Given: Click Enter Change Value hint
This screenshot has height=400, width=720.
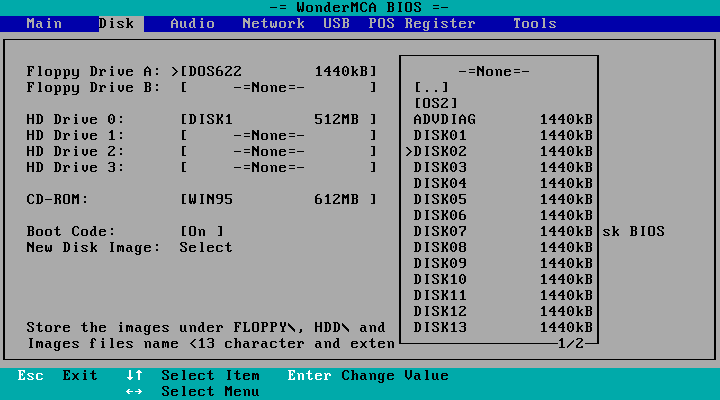Looking at the screenshot, I should [x=368, y=375].
